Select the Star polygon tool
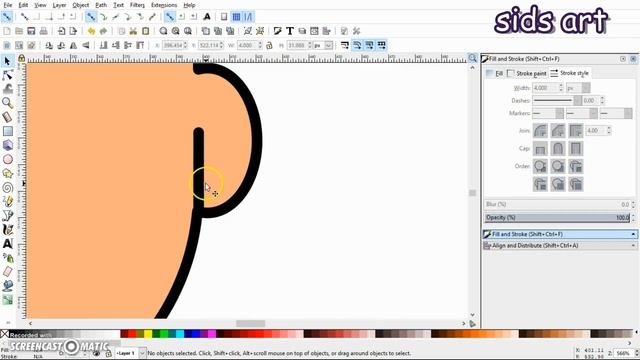The image size is (640, 360). point(7,173)
